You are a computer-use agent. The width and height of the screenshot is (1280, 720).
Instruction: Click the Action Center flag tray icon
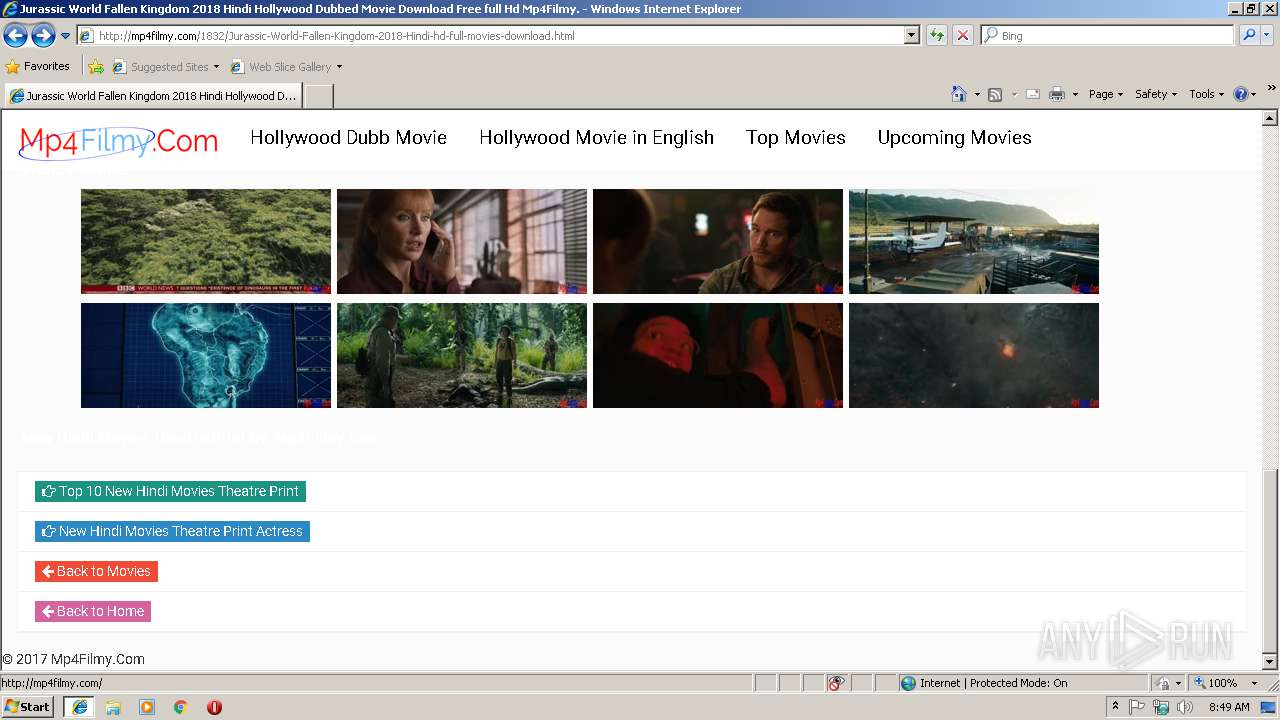(x=1137, y=707)
